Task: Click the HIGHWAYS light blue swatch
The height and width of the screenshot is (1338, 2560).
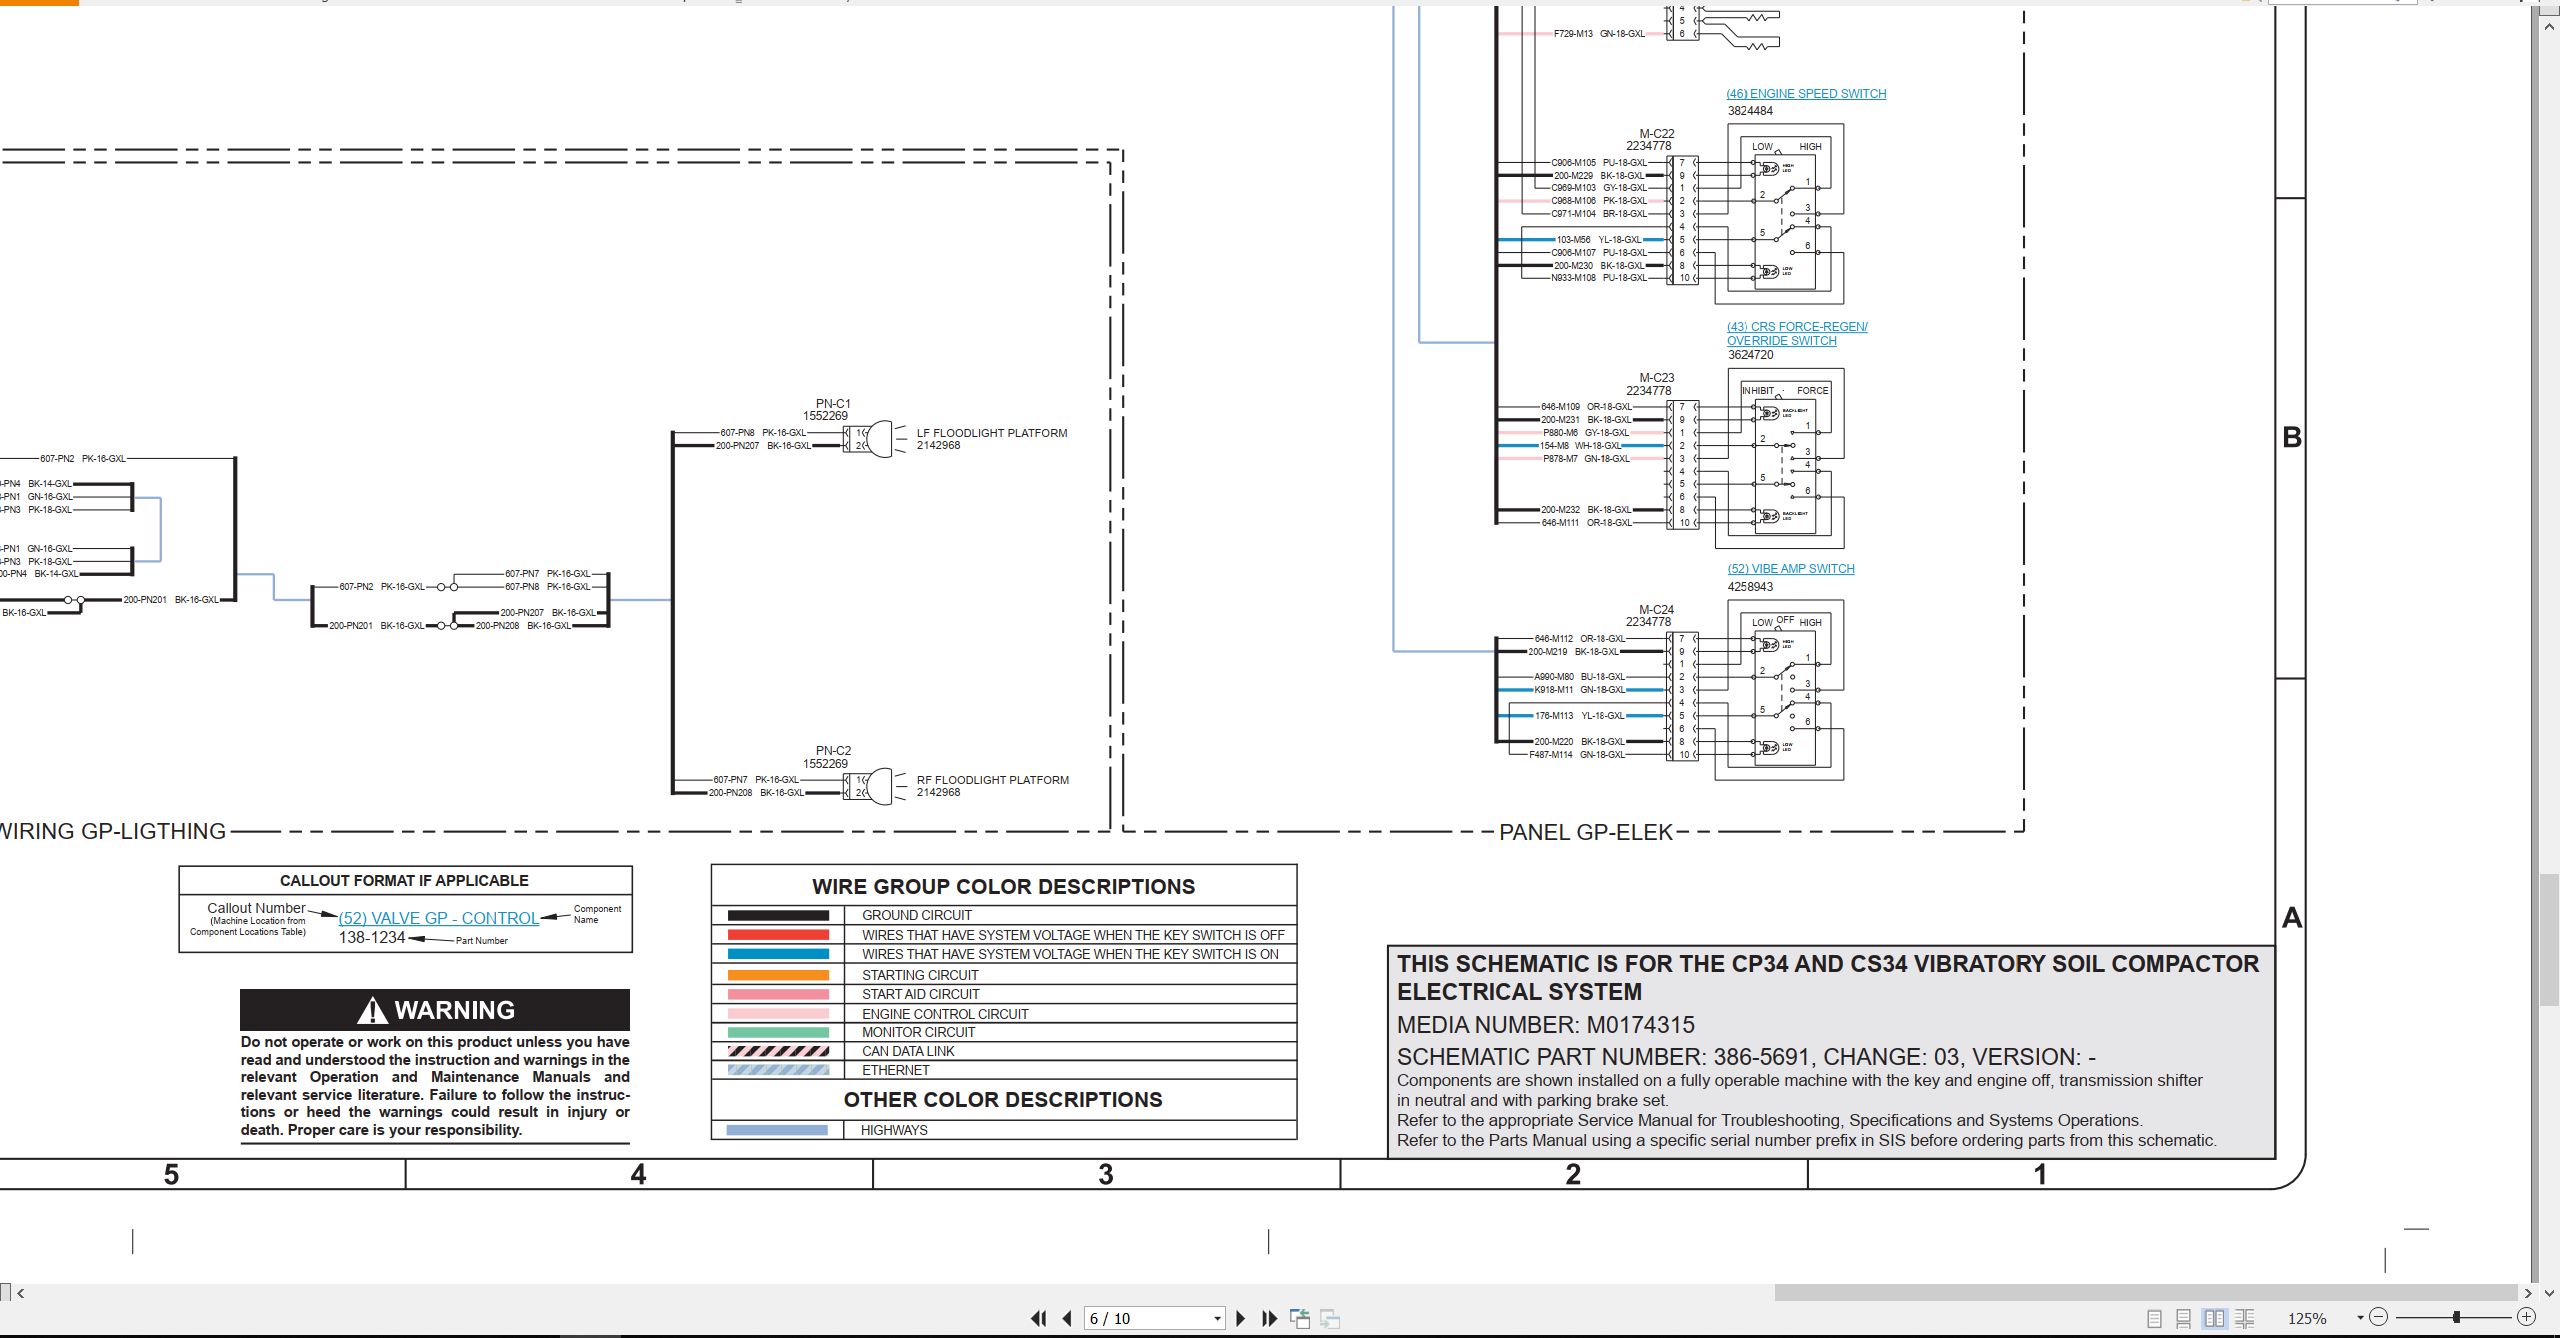Action: click(777, 1130)
